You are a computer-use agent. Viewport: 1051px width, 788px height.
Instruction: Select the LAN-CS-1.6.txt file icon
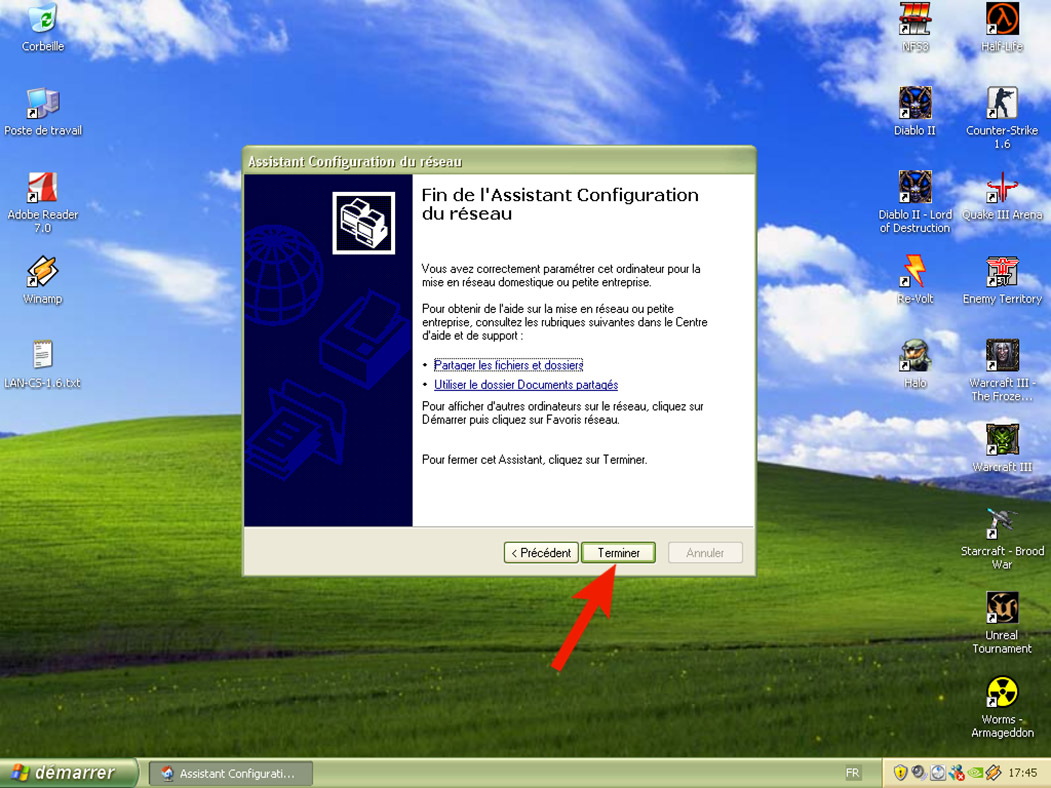(42, 355)
